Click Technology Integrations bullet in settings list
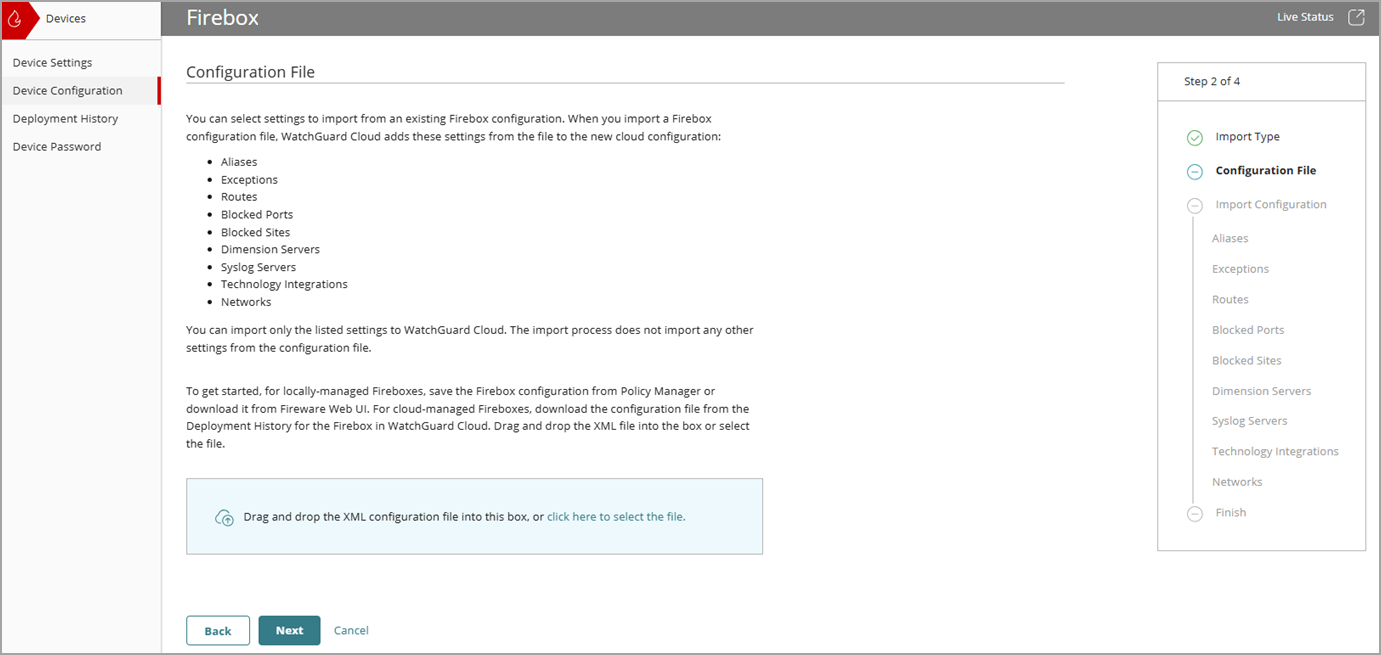The height and width of the screenshot is (655, 1381). click(284, 284)
